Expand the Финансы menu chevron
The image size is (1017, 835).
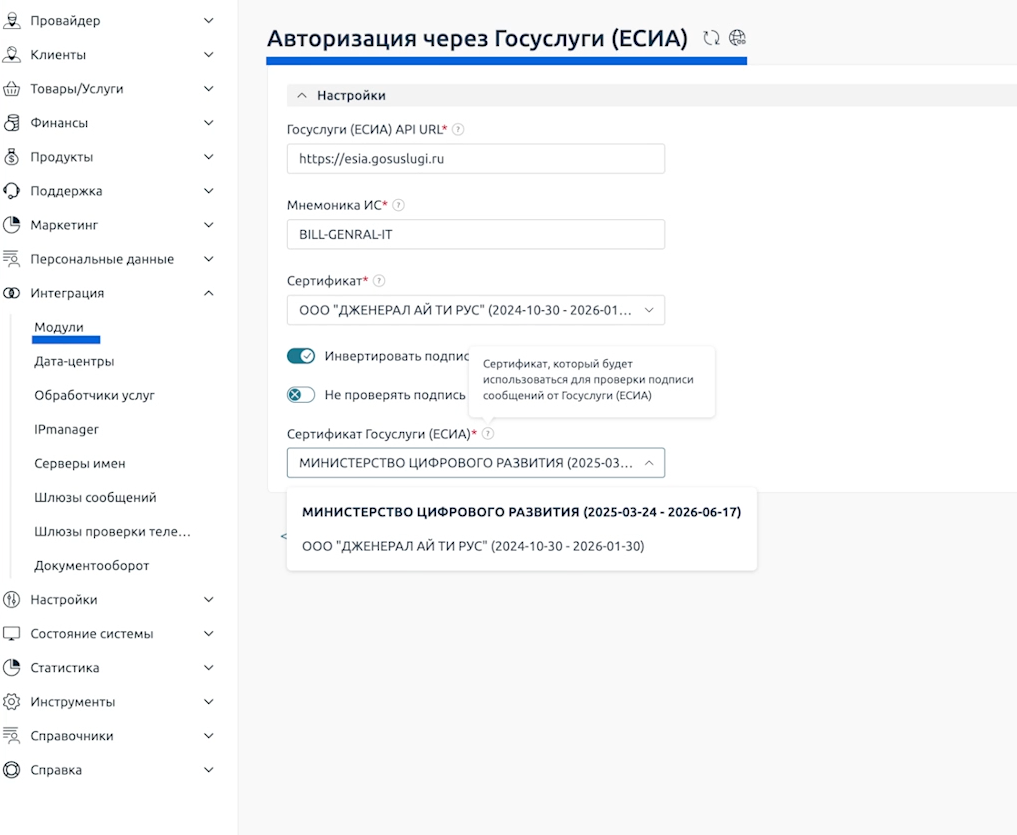pyautogui.click(x=209, y=123)
